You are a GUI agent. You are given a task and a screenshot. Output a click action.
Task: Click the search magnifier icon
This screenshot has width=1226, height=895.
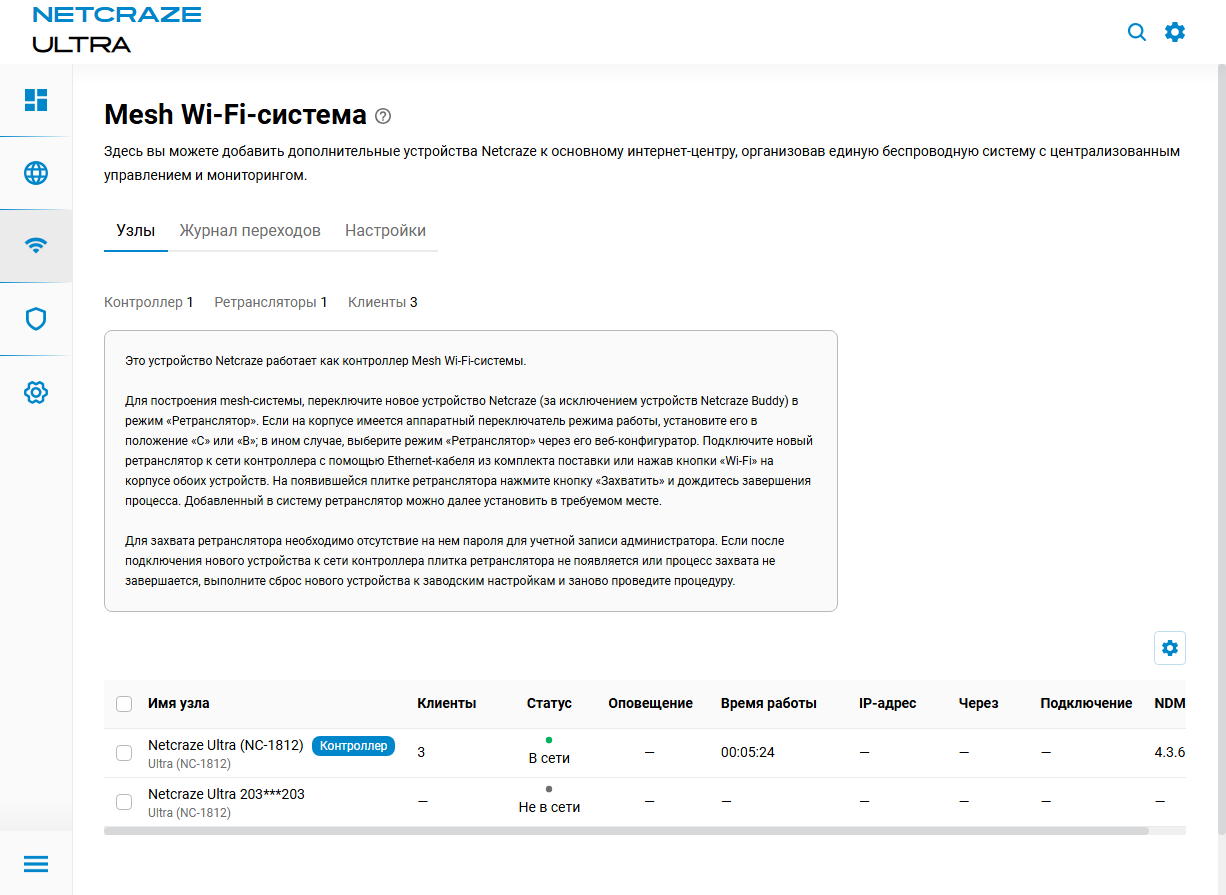pos(1137,32)
